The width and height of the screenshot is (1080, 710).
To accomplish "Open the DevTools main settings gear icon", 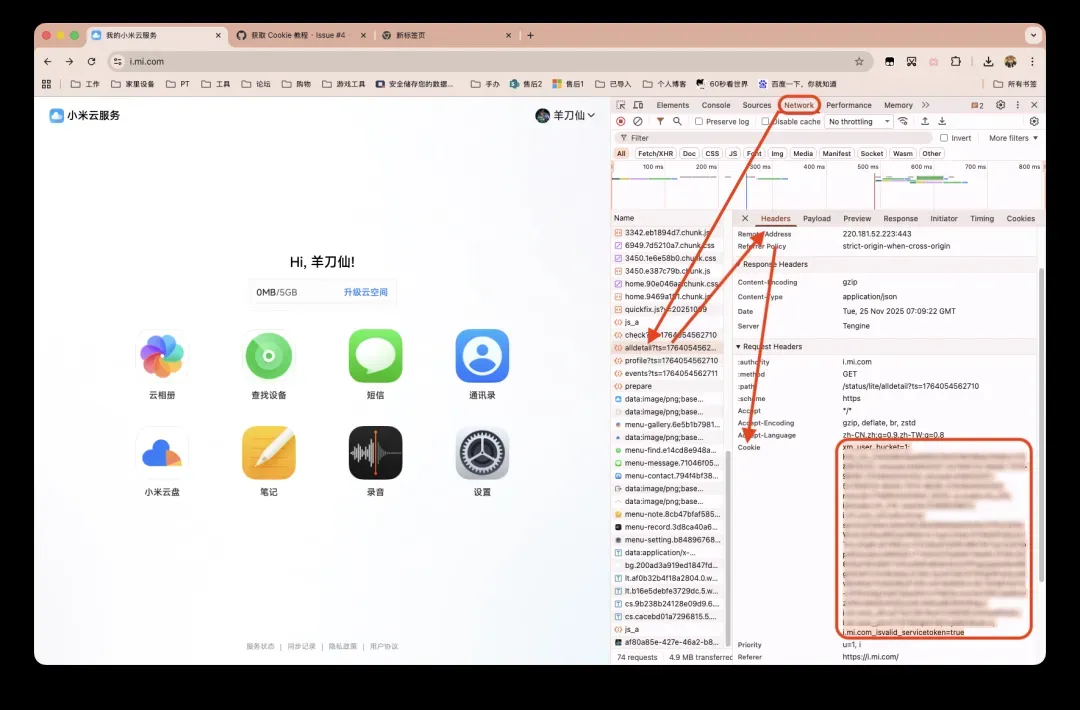I will click(1000, 105).
